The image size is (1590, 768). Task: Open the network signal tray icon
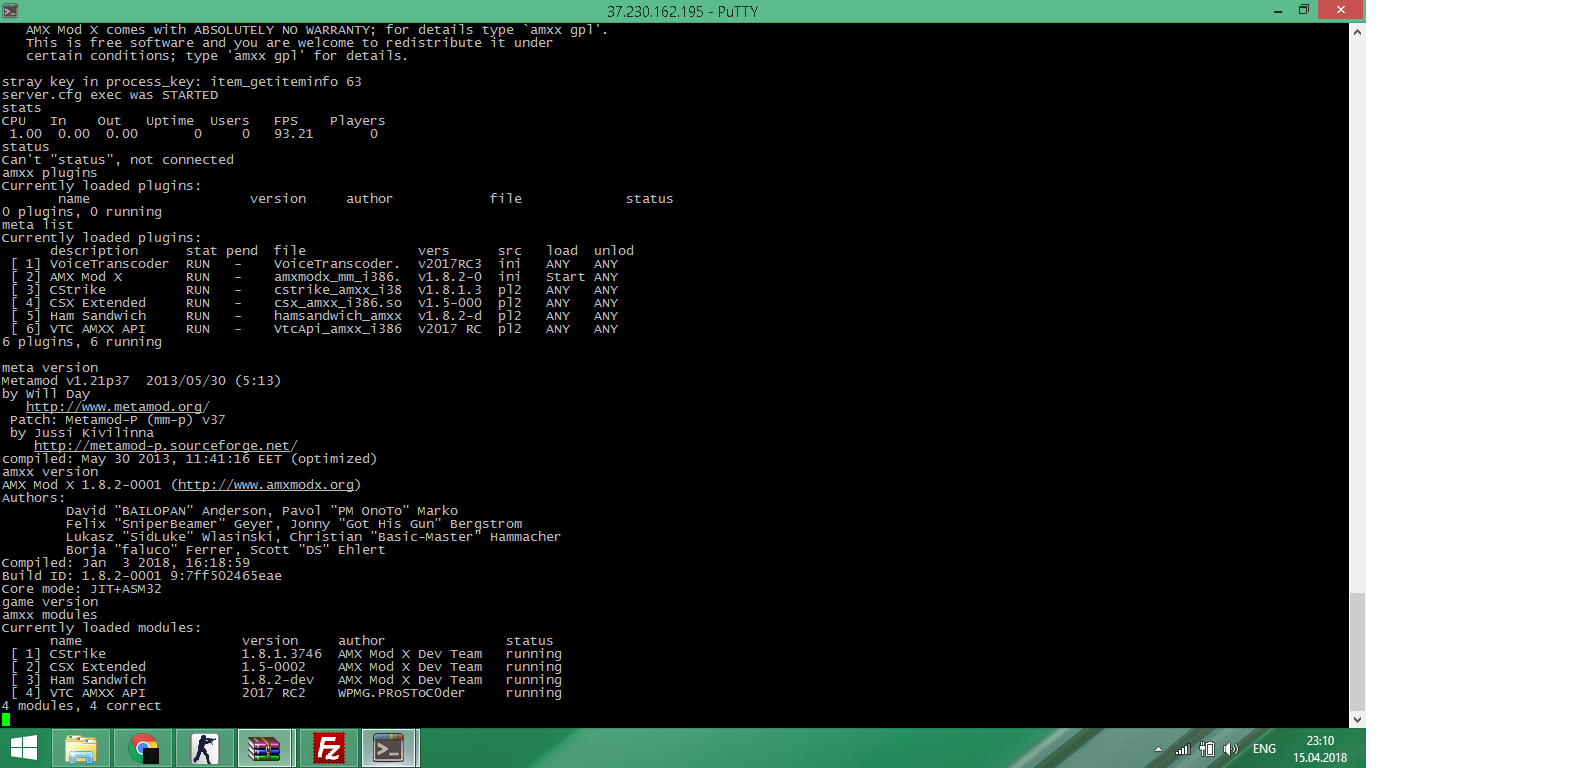[1183, 749]
